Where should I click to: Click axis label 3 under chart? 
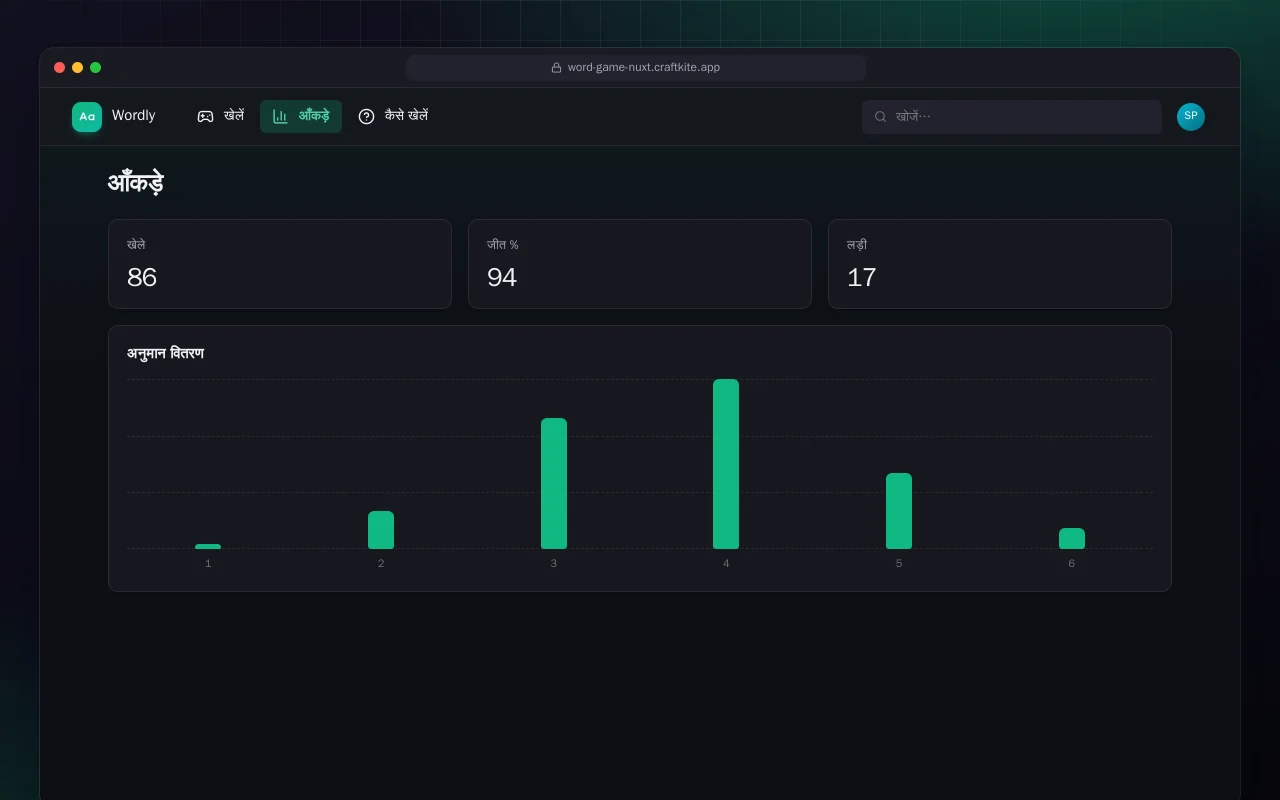554,564
